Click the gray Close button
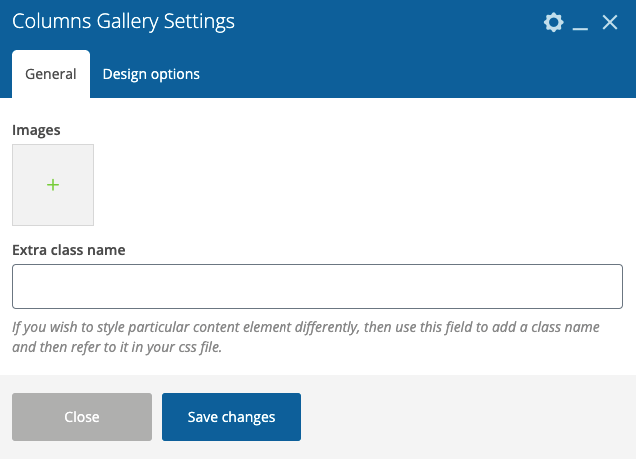Screen dimensions: 636x459 (x=82, y=417)
